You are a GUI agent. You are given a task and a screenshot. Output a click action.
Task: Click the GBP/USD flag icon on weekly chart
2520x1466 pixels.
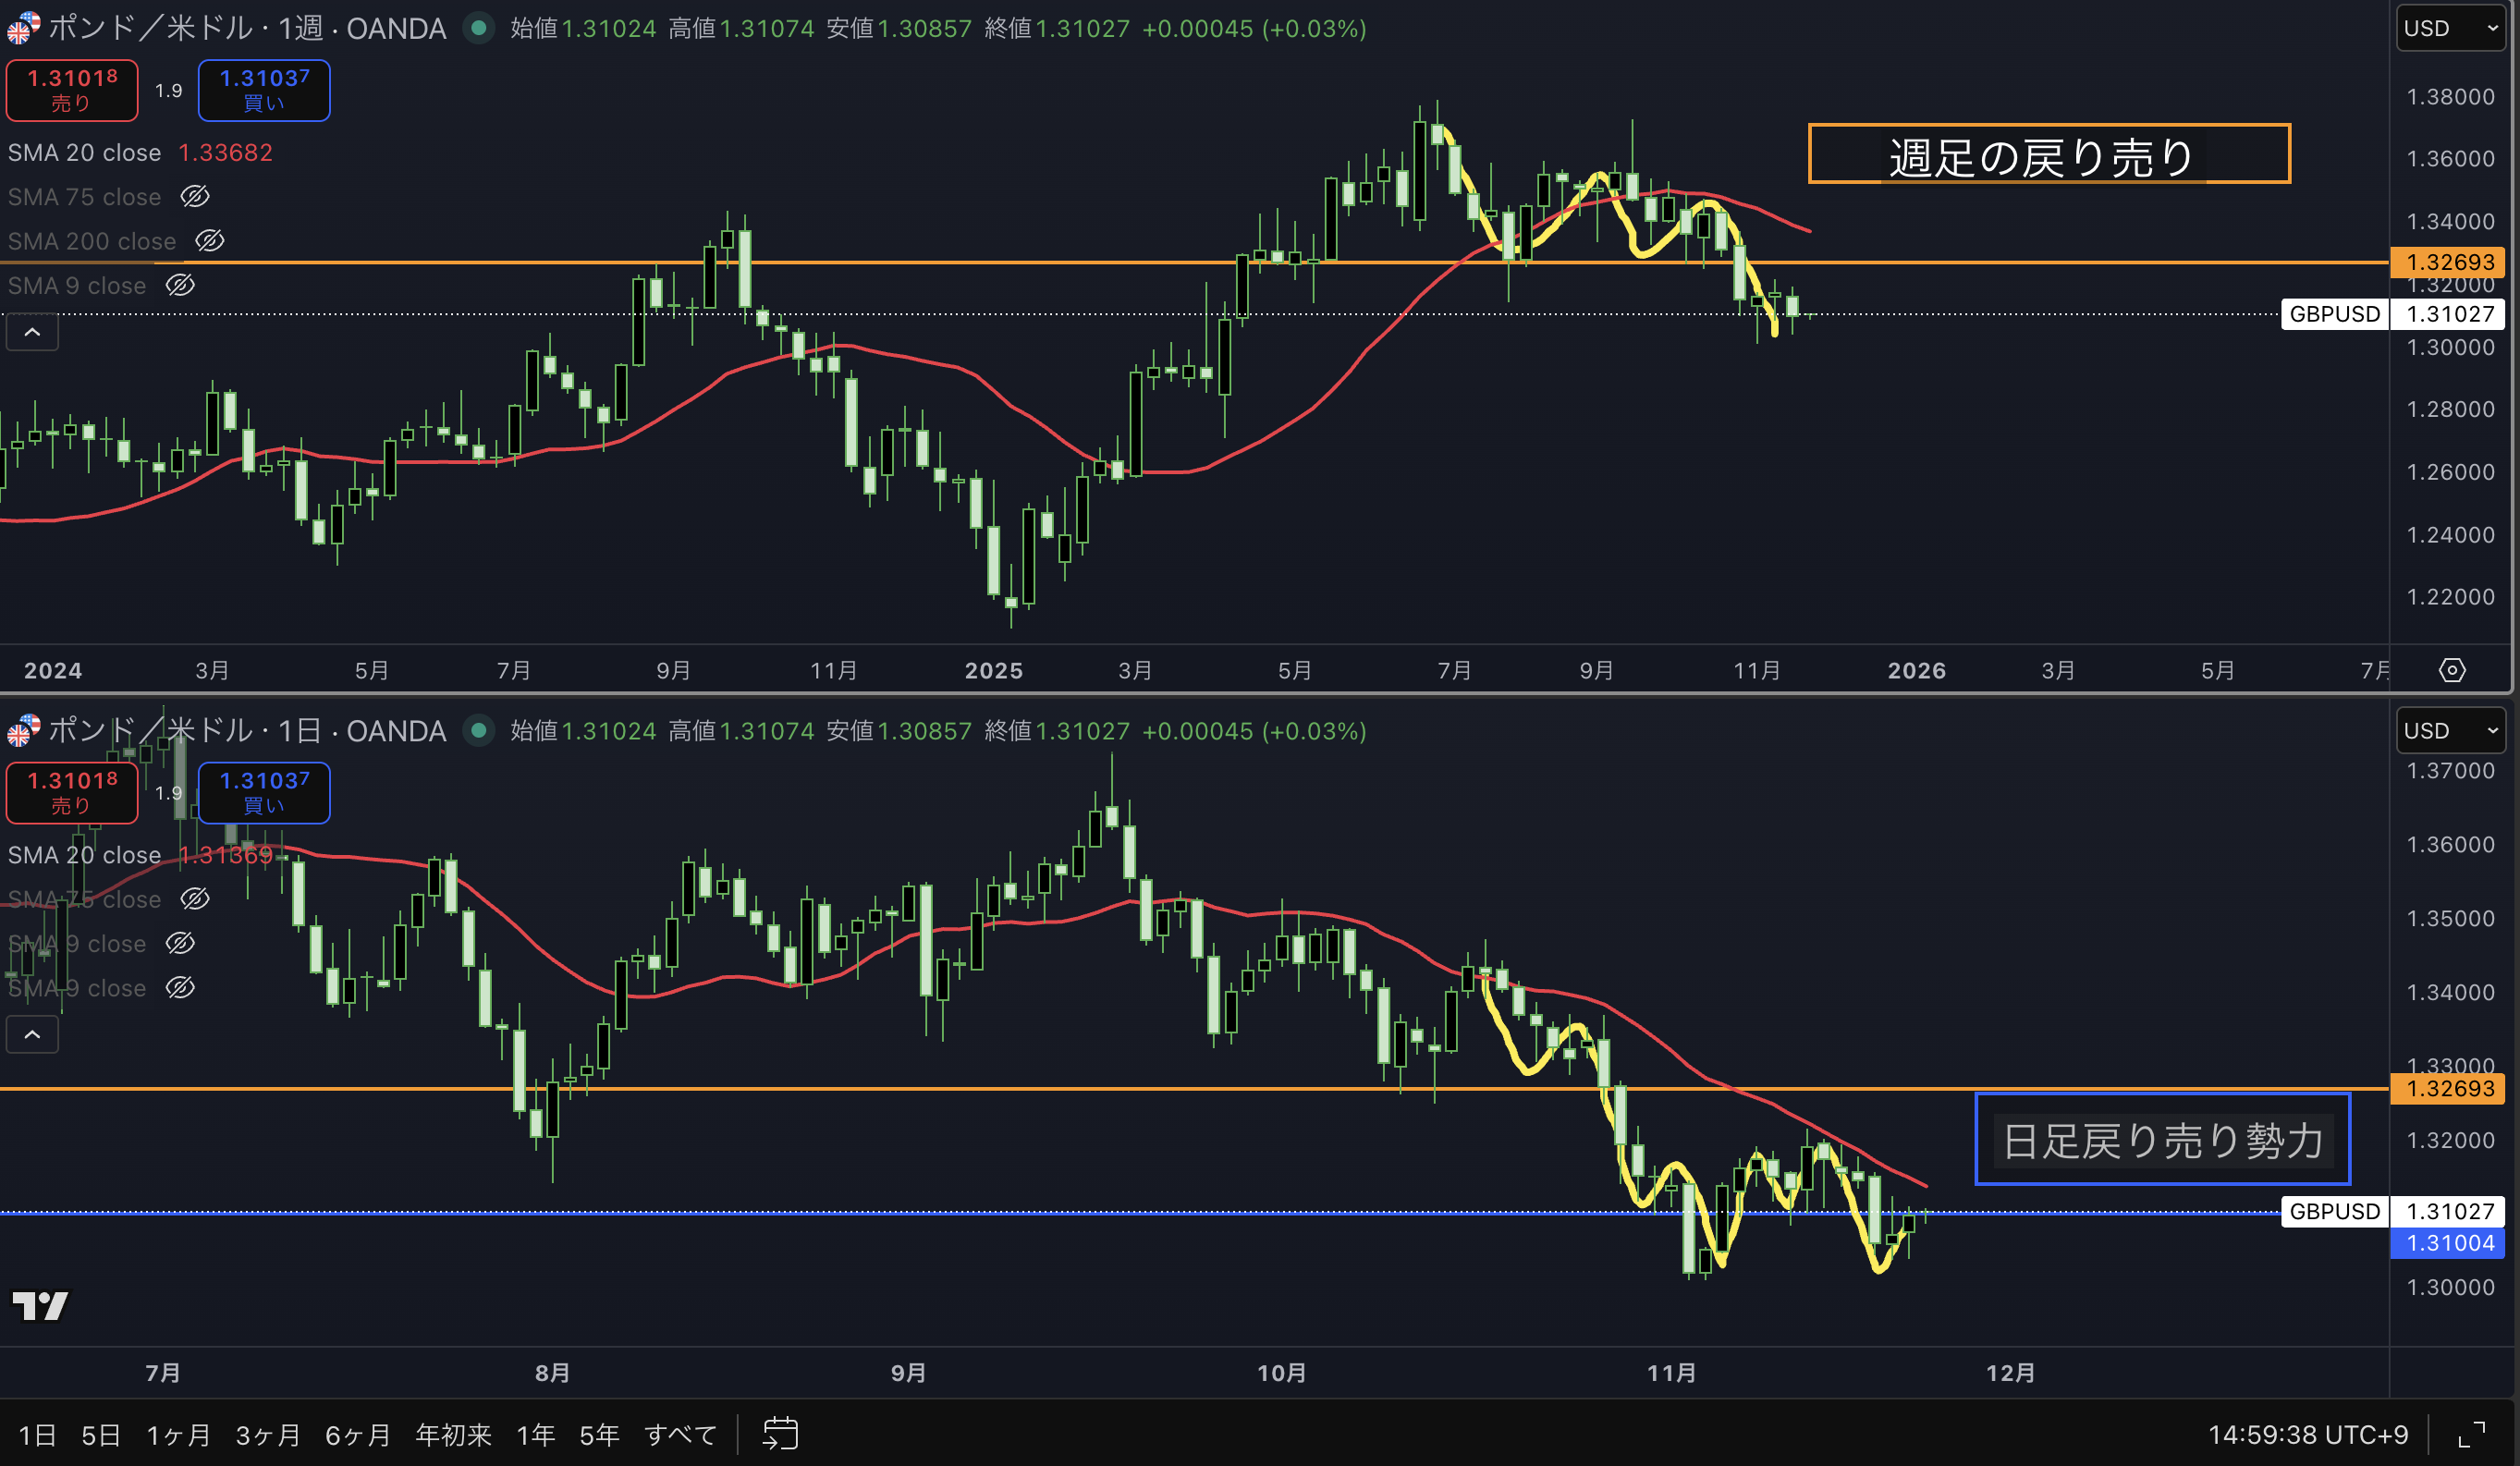22,28
